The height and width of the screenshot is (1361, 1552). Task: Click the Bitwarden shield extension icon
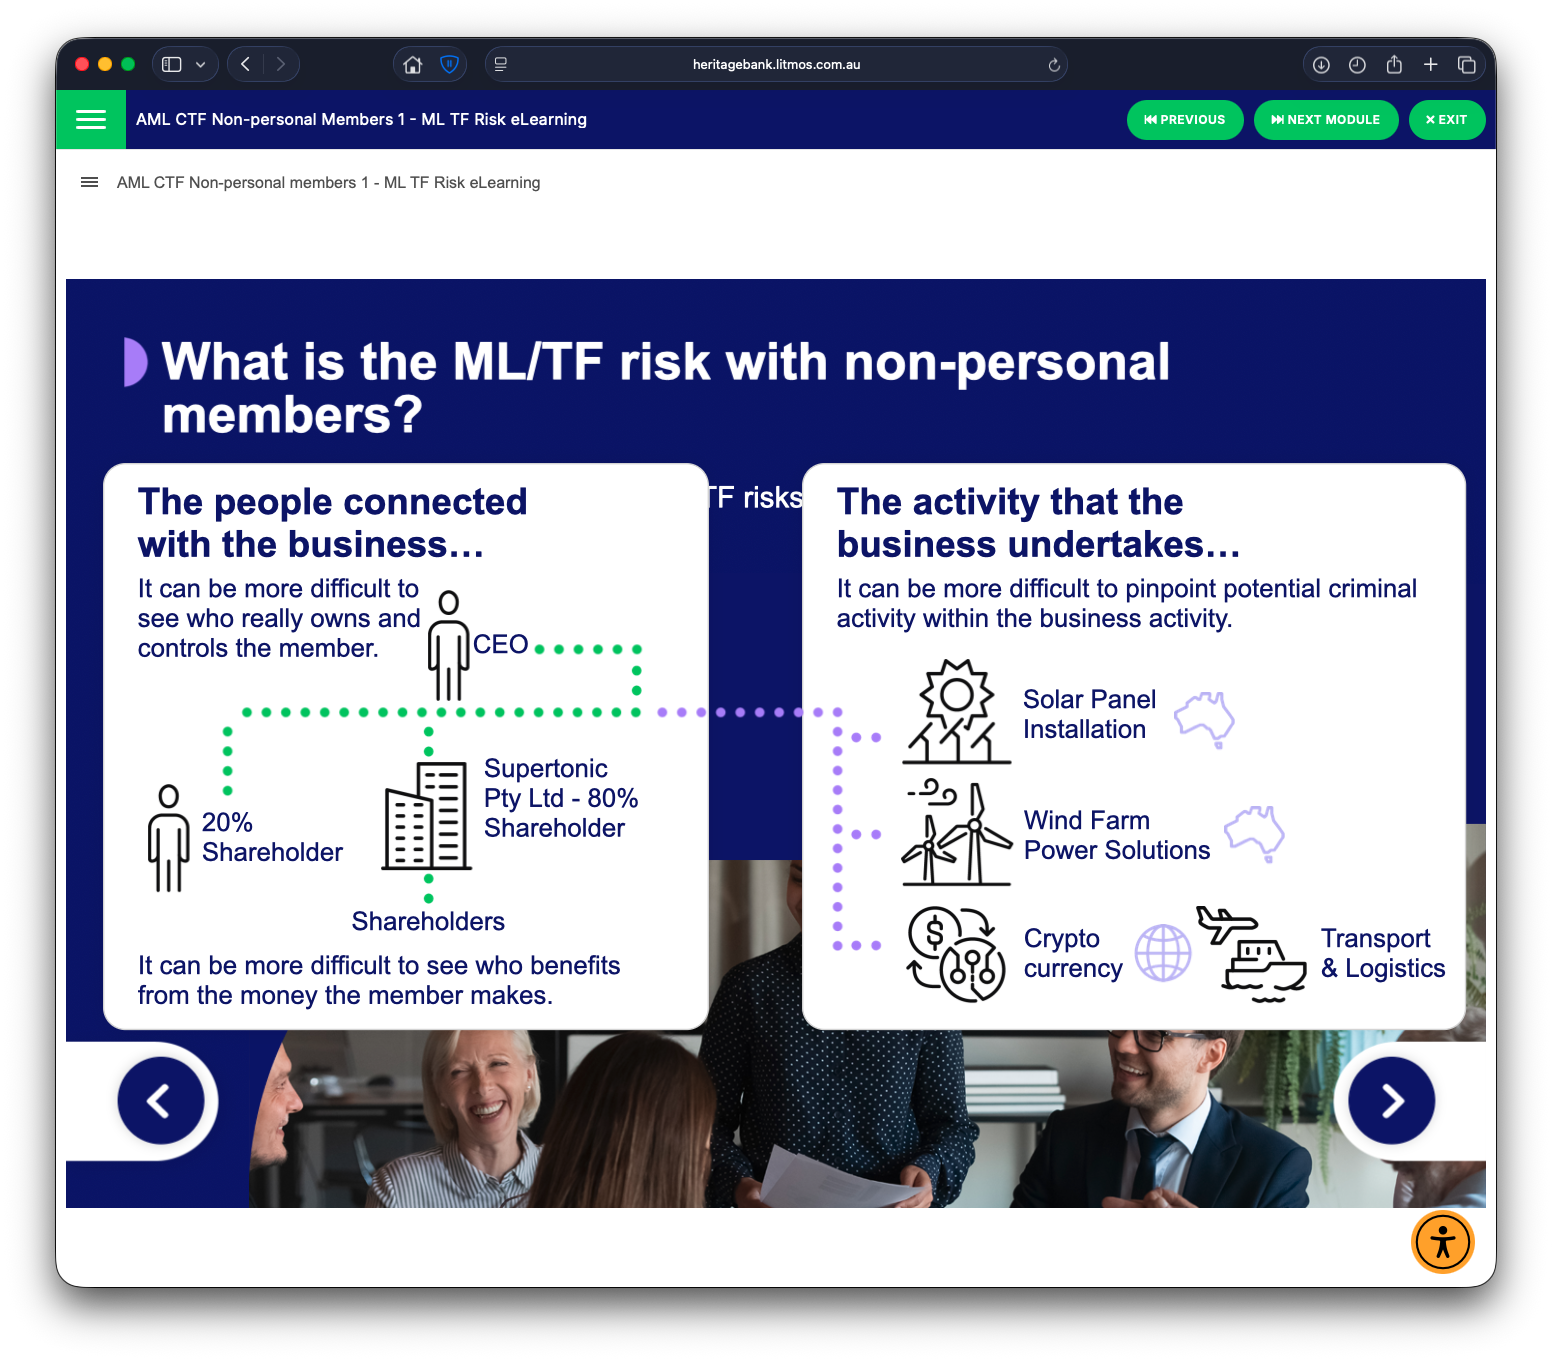[x=450, y=64]
